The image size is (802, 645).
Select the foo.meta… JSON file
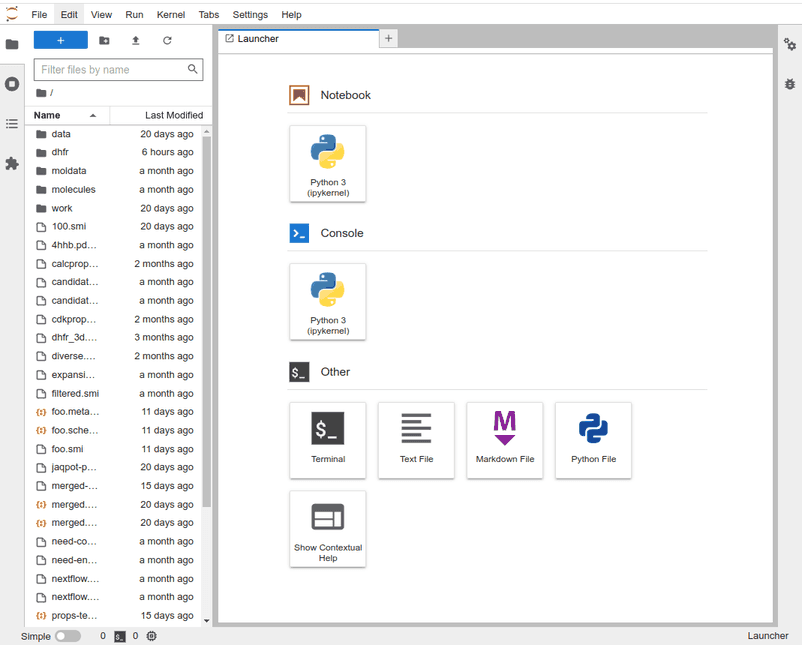[115, 412]
